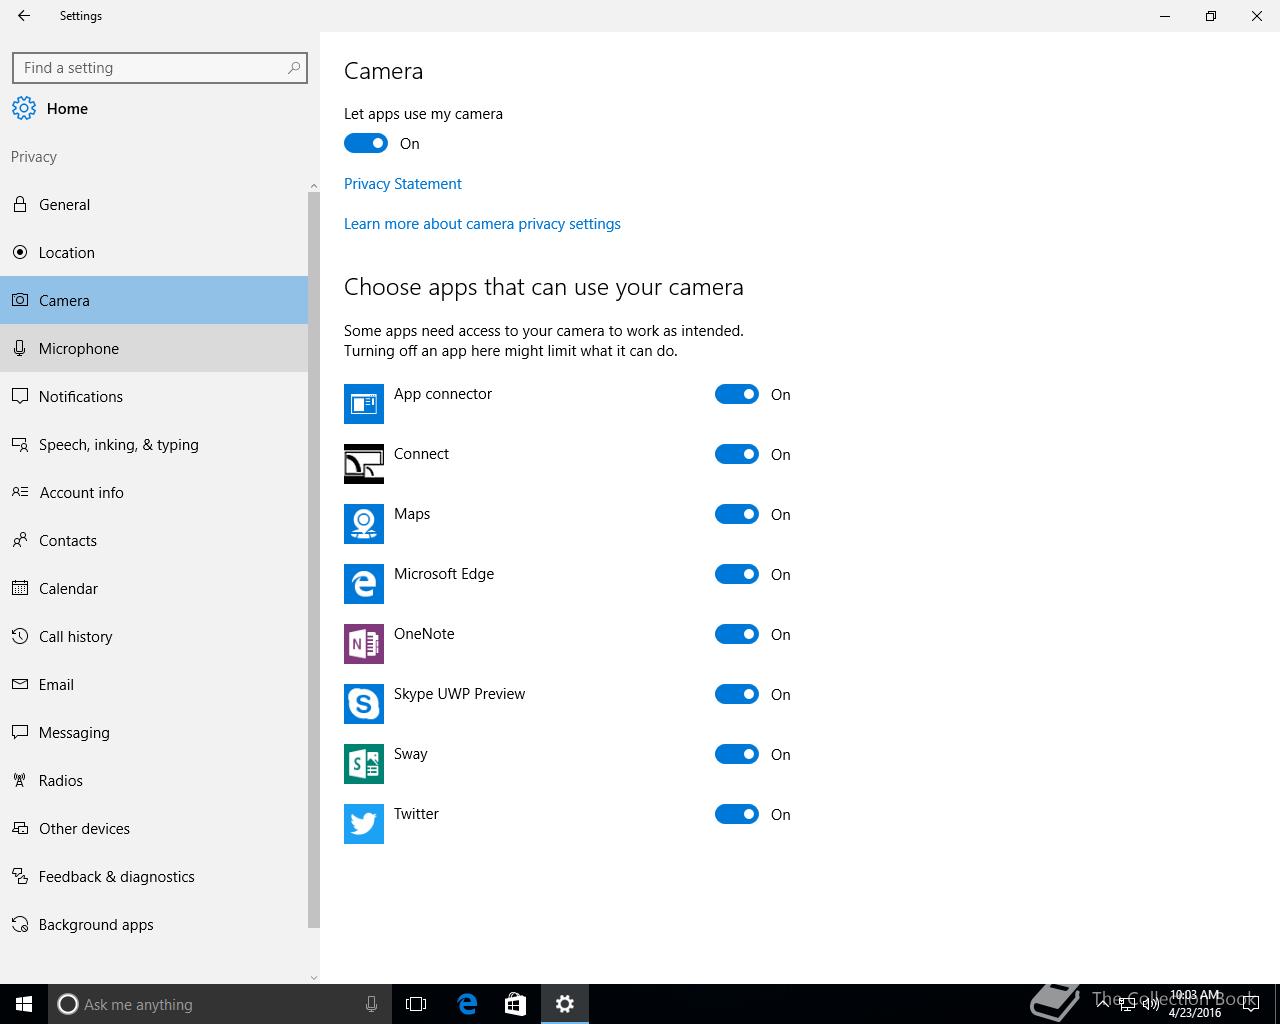1280x1024 pixels.
Task: Click the Skype UWP Preview icon
Action: [364, 704]
